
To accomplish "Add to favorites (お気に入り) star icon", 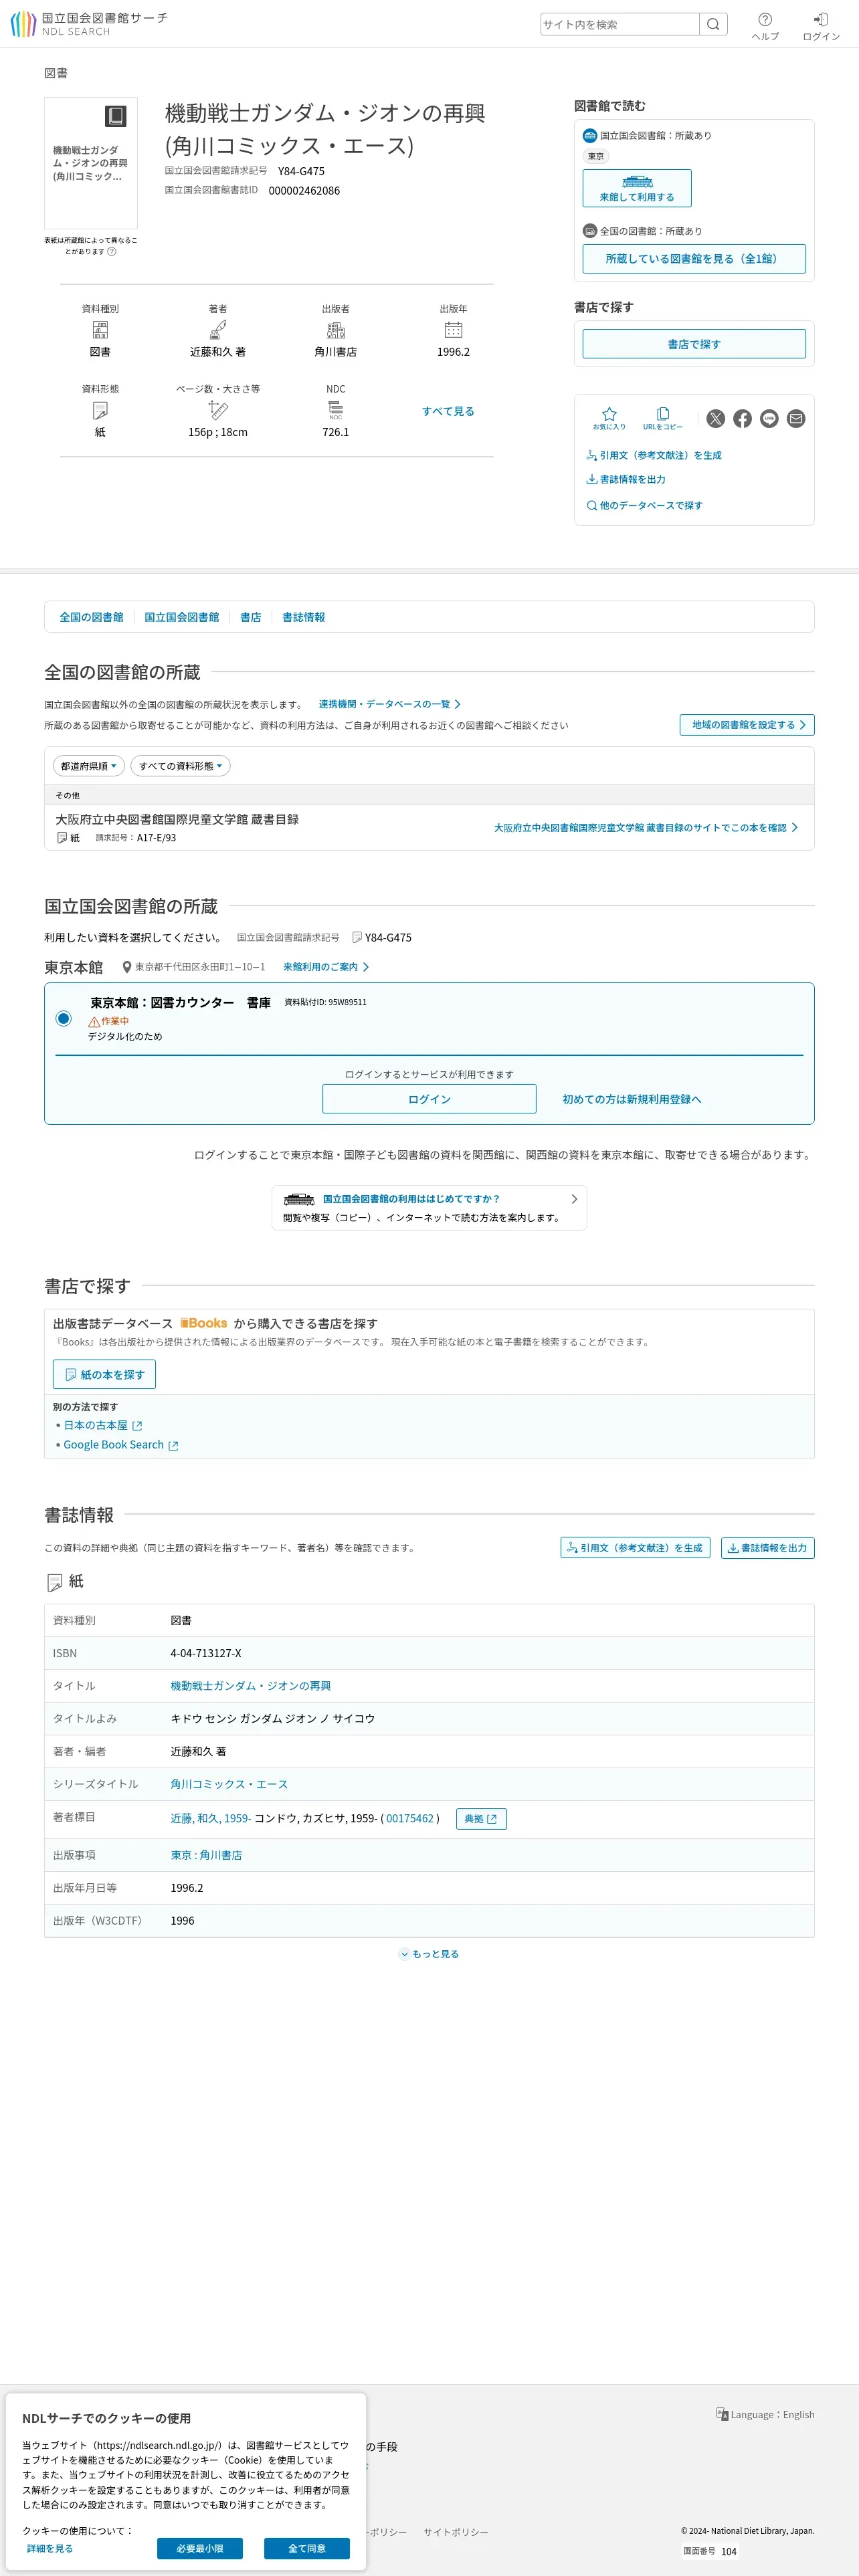I will coord(609,418).
